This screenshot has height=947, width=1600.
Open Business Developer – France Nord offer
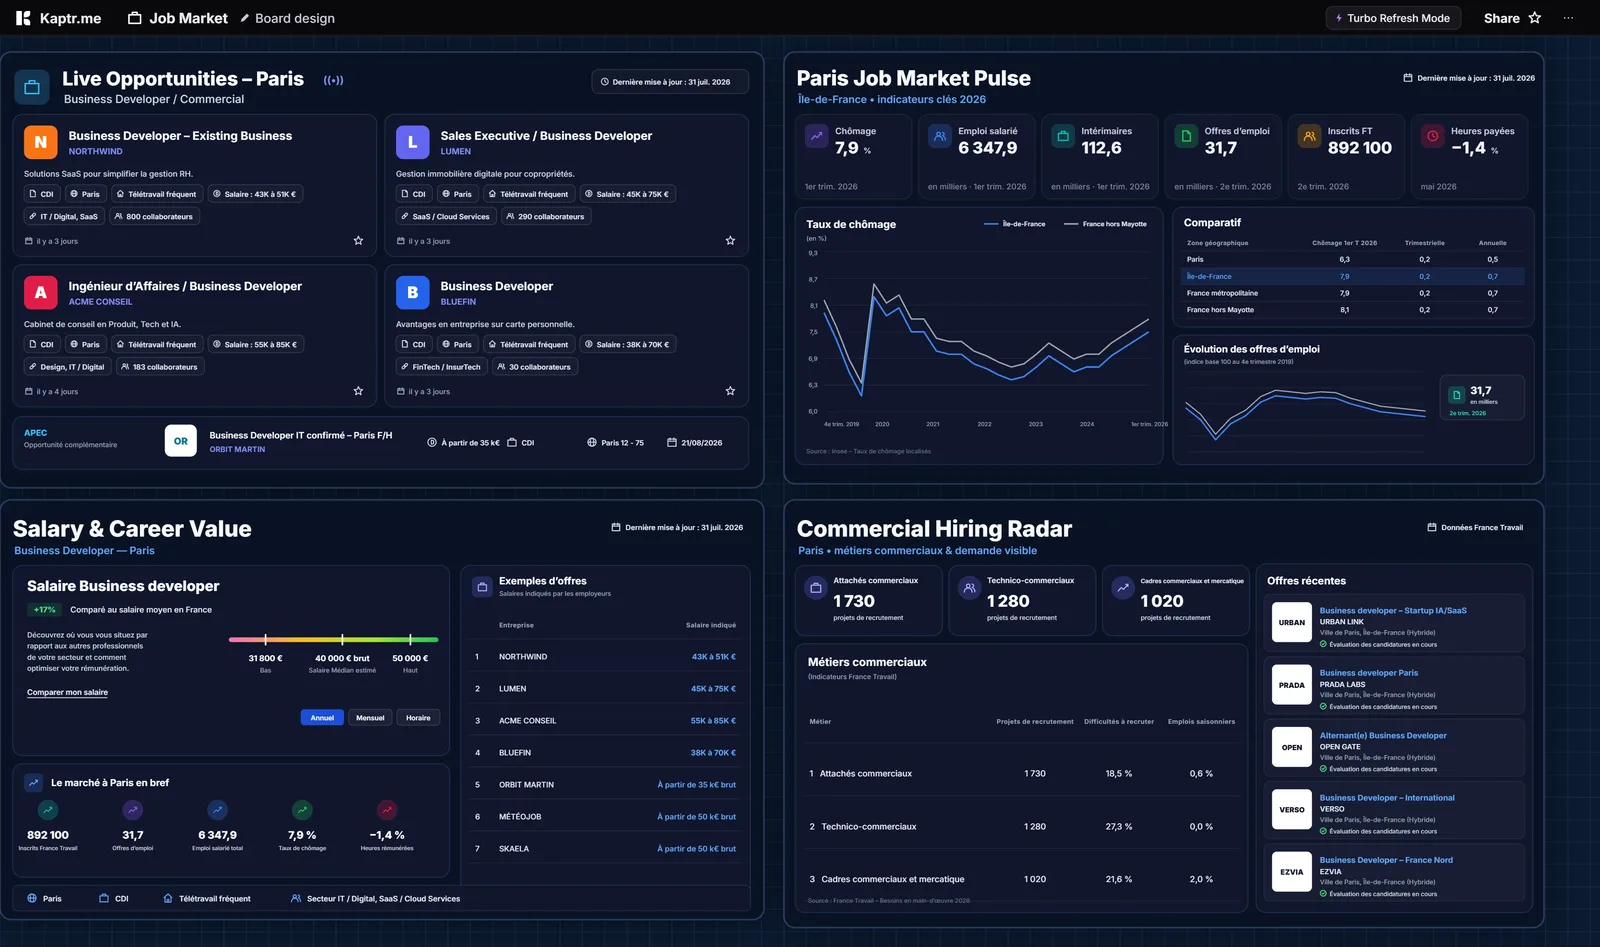[1386, 860]
